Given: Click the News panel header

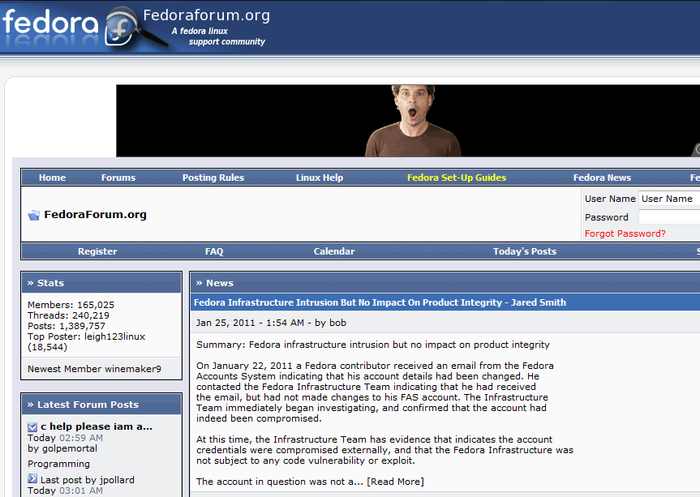Looking at the screenshot, I should tap(445, 283).
